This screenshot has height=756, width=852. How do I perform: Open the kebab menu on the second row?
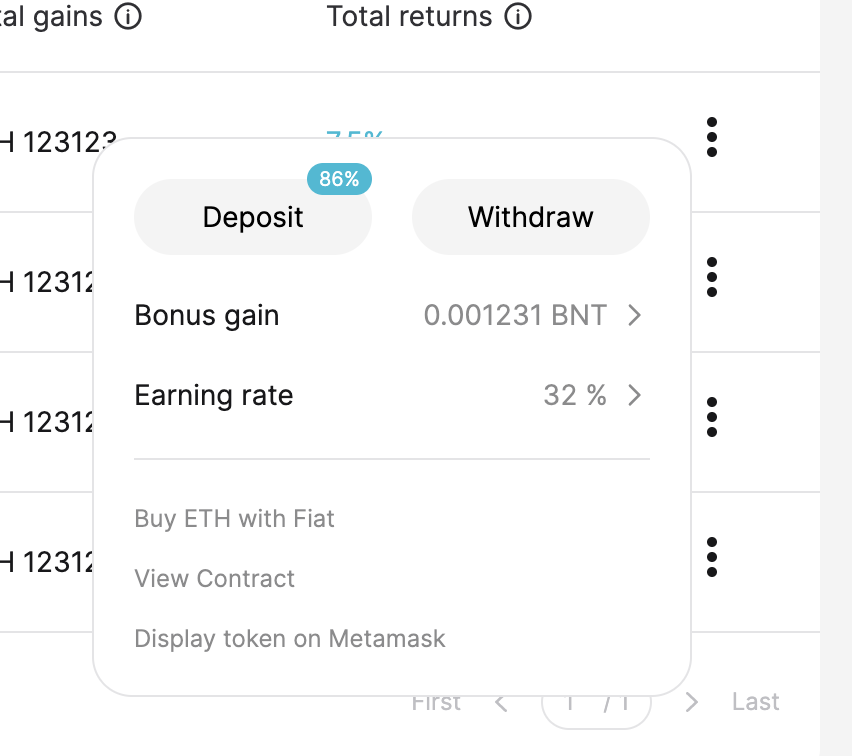tap(711, 278)
